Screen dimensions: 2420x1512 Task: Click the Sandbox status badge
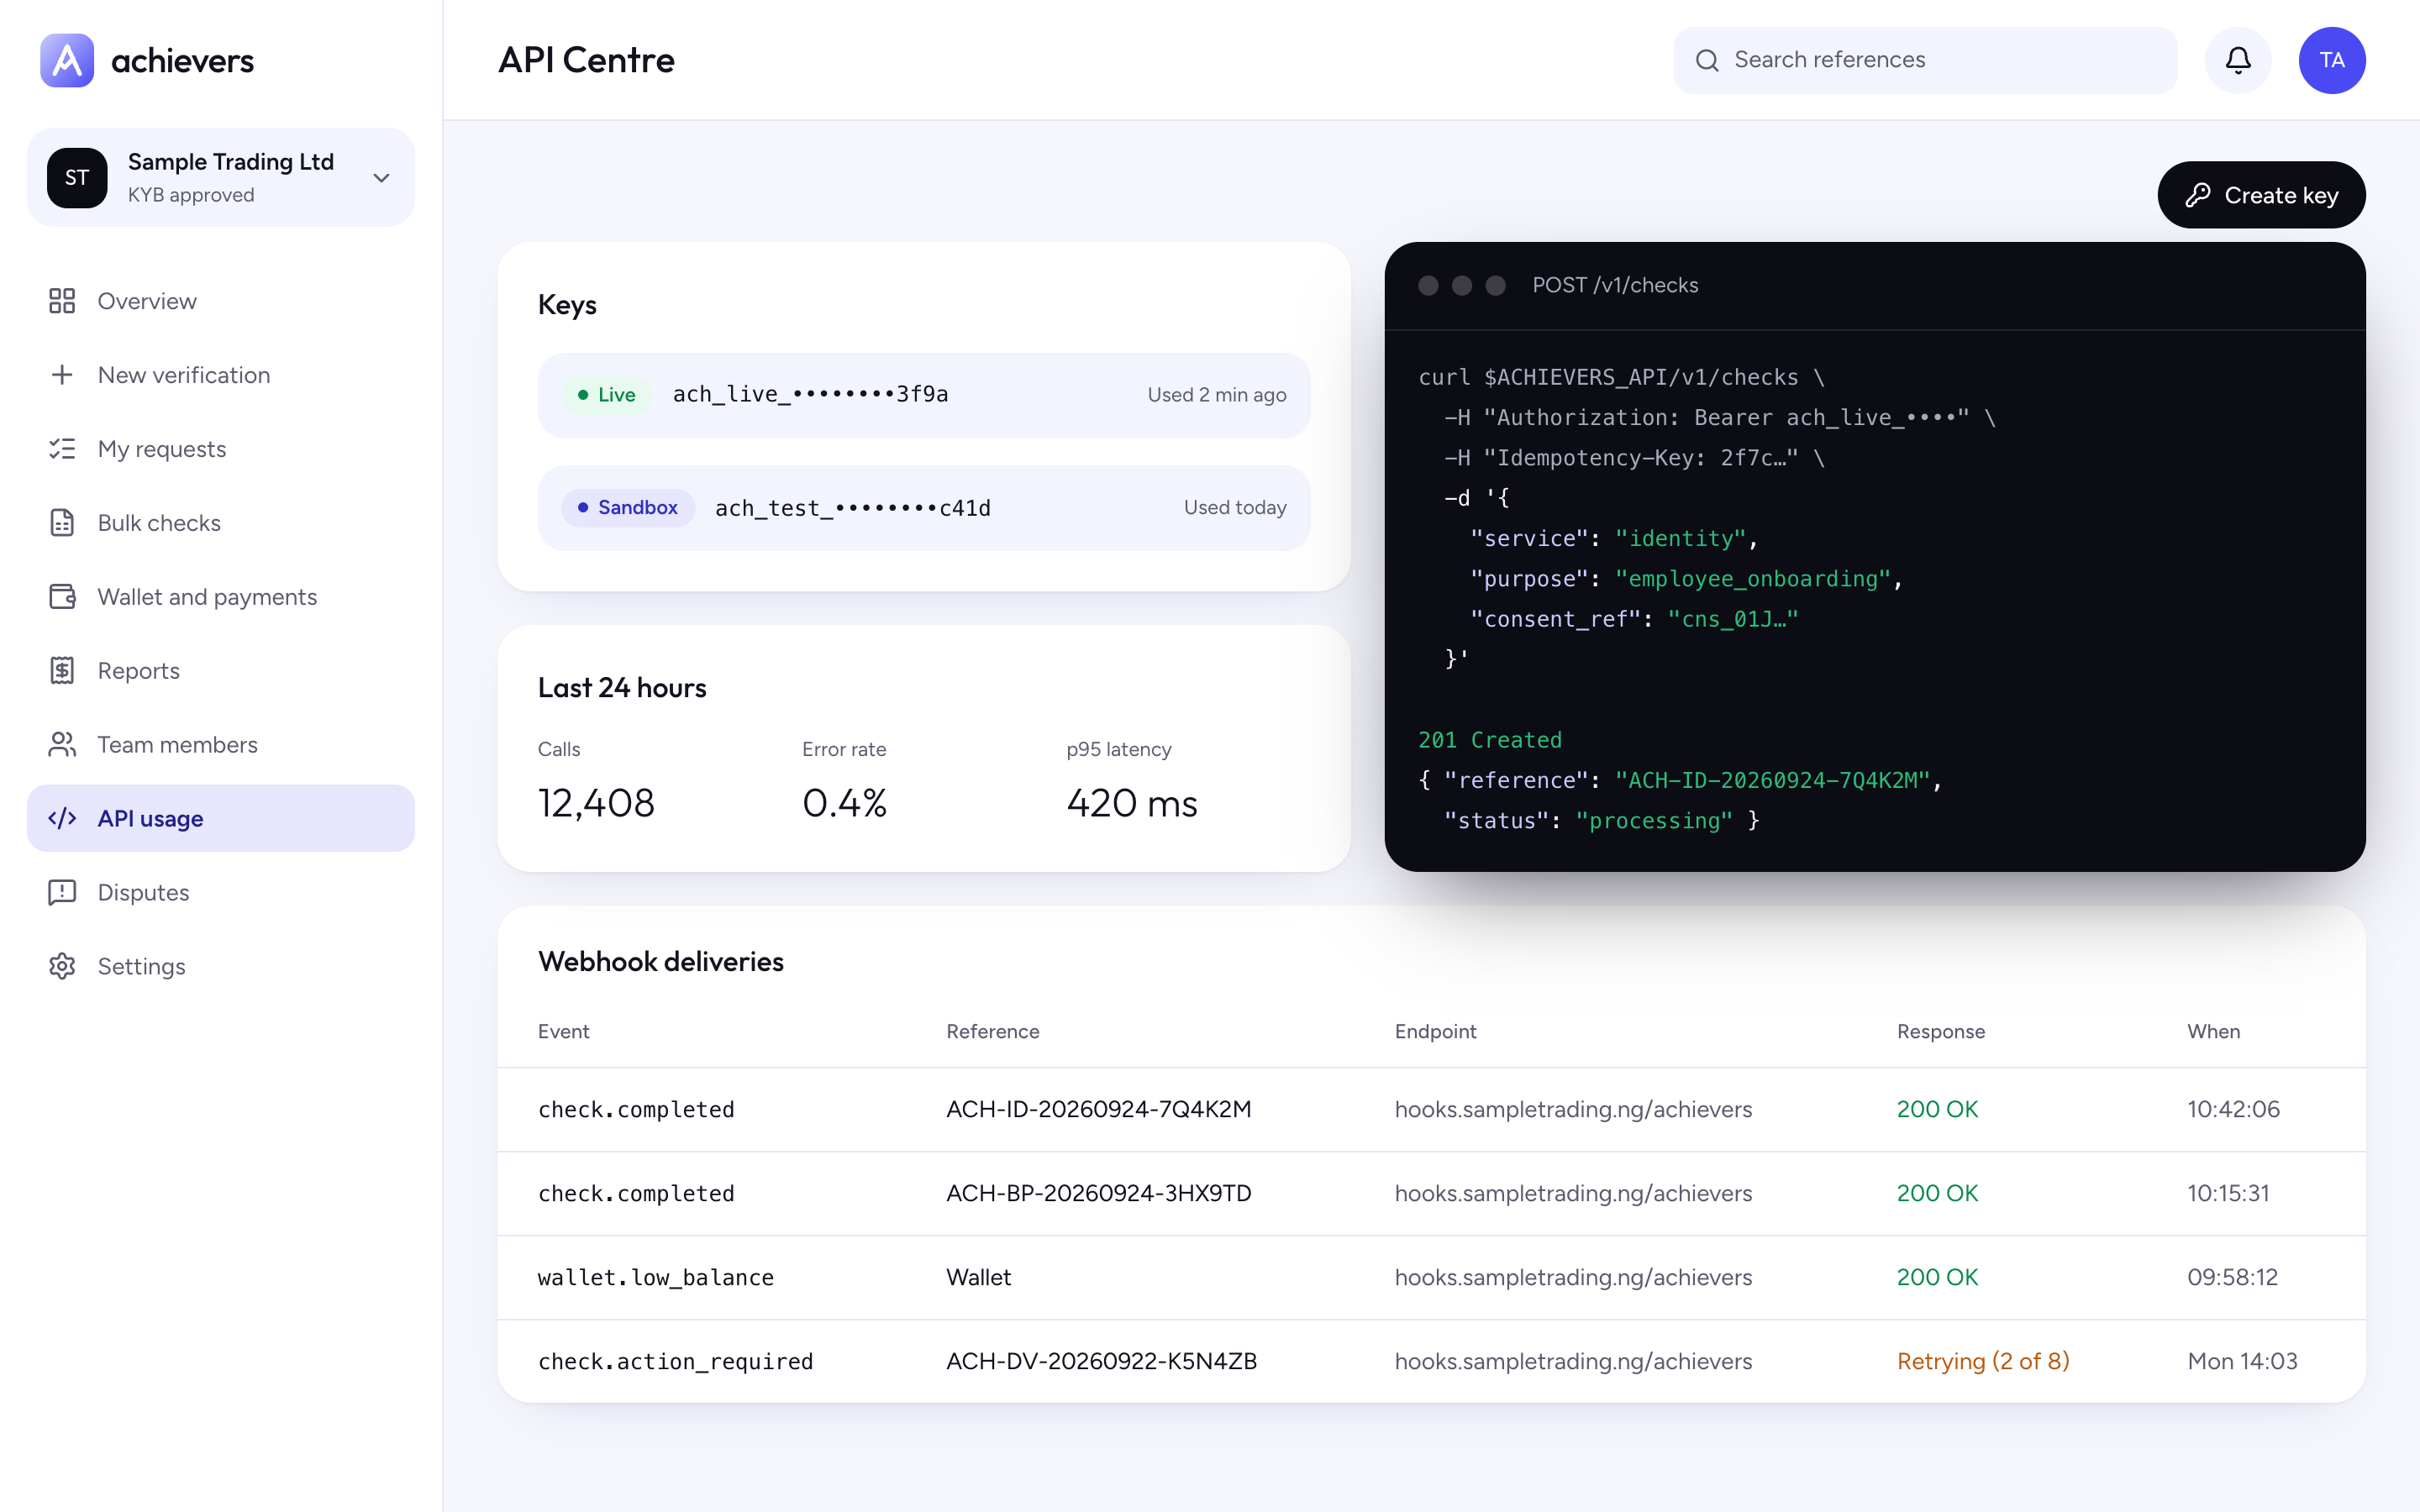[x=628, y=508]
